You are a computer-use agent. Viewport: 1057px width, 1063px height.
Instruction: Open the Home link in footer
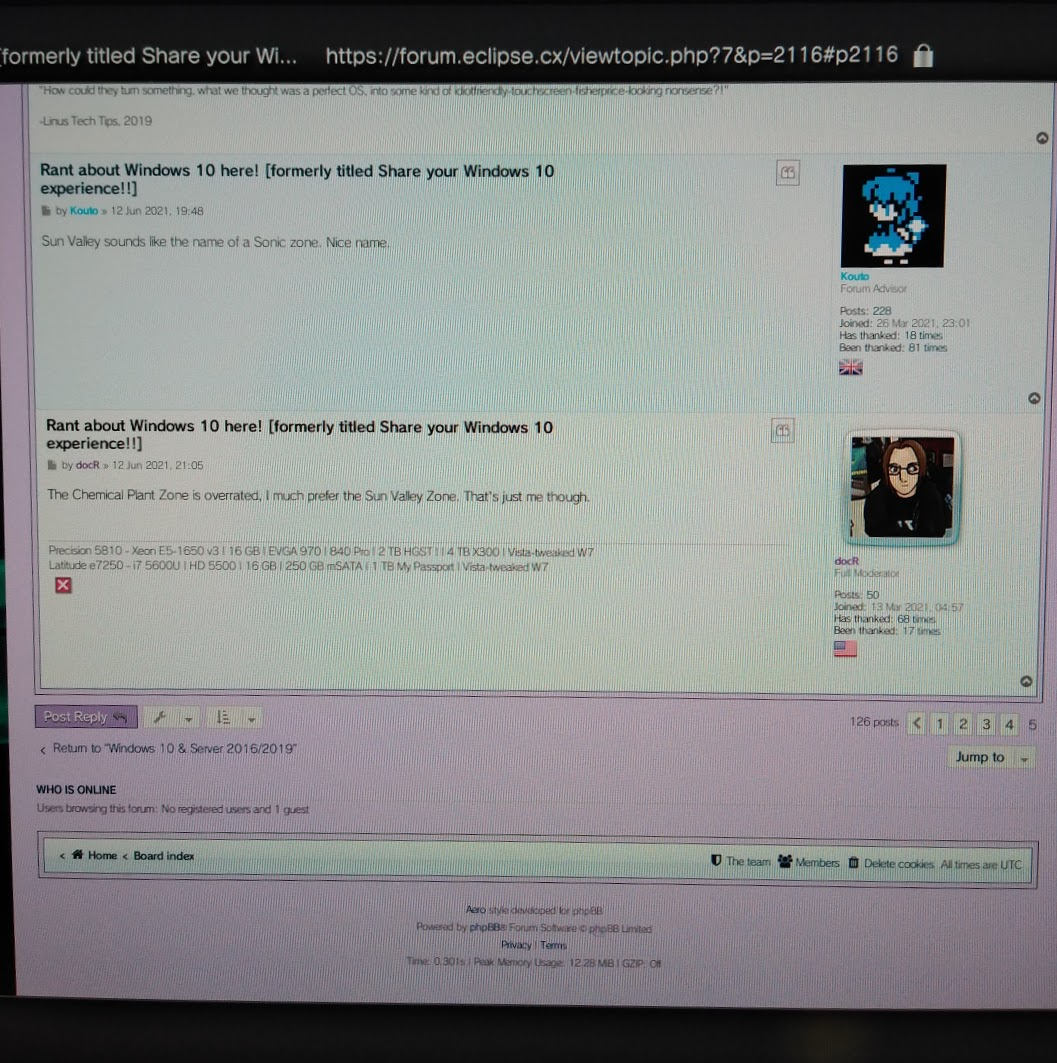[102, 855]
